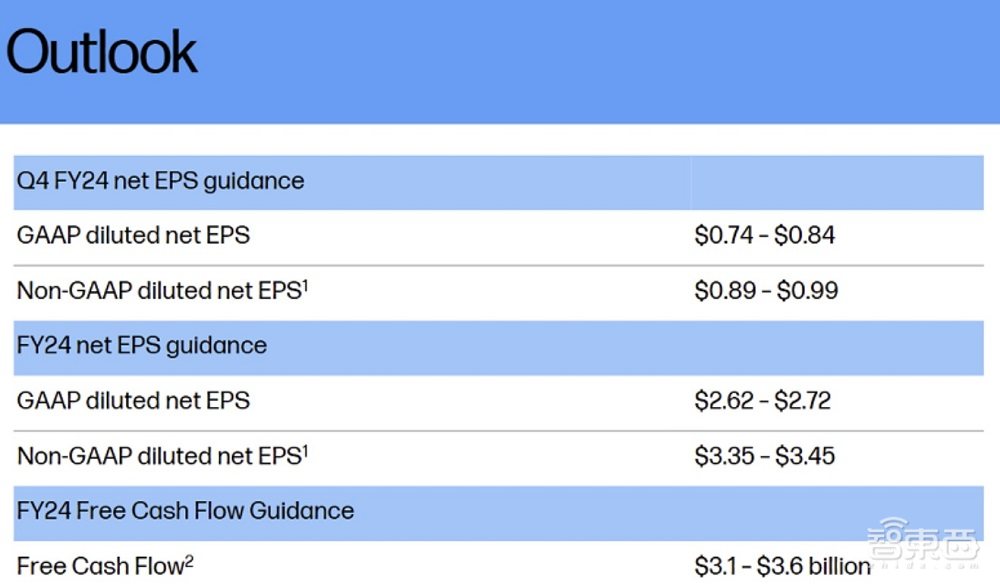Select the $3.35 - $3.45 value
The image size is (1000, 588).
pos(765,456)
